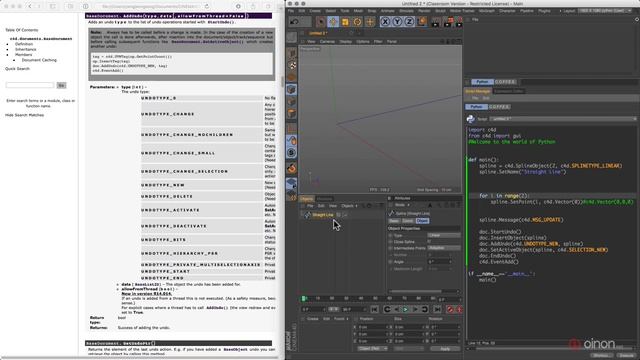Screen dimensions: 640x360
Task: Click the green timeline playhead marker
Action: tap(303, 299)
